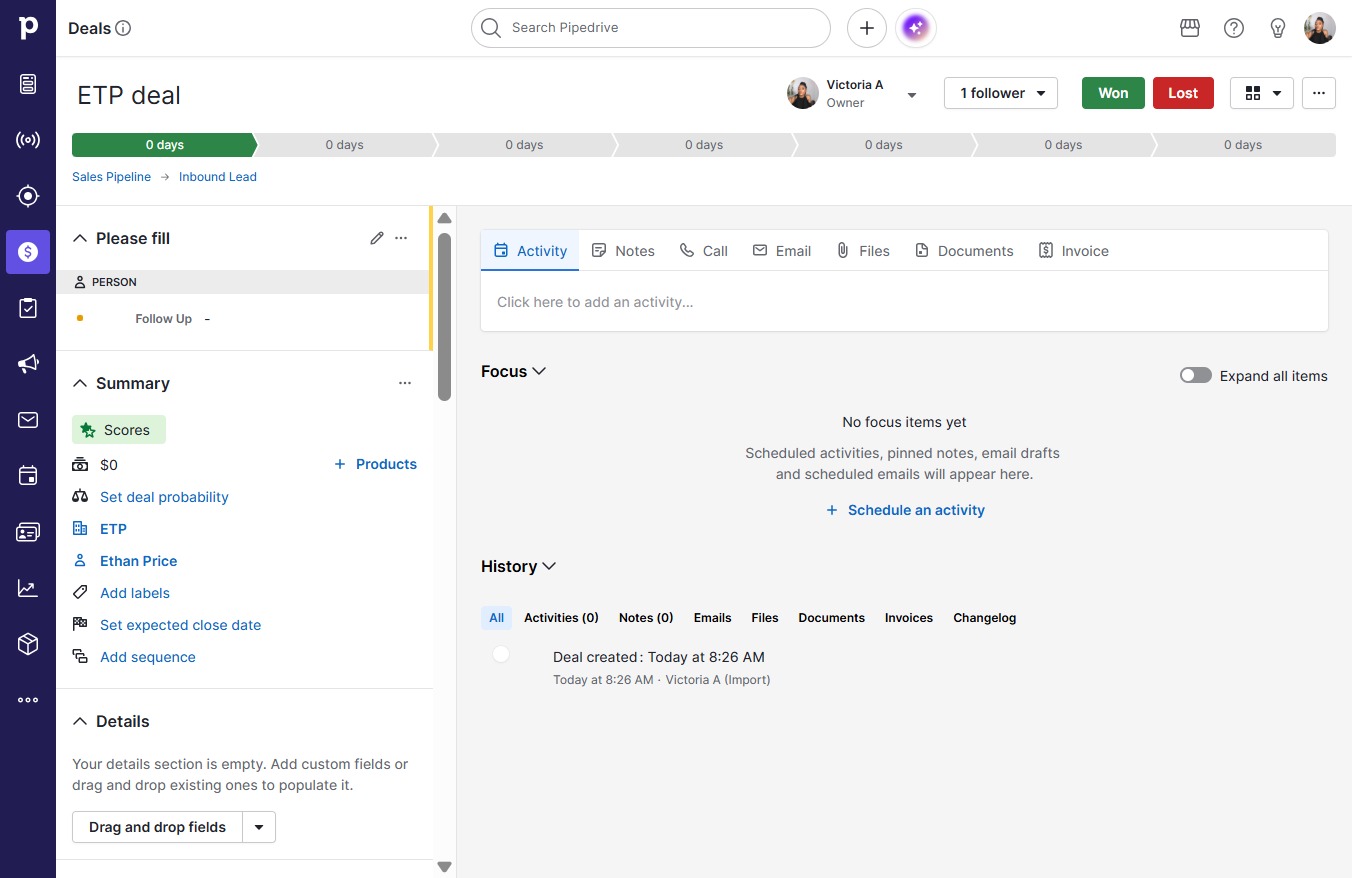1352x878 pixels.
Task: Mark the deal as Lost
Action: (1183, 93)
